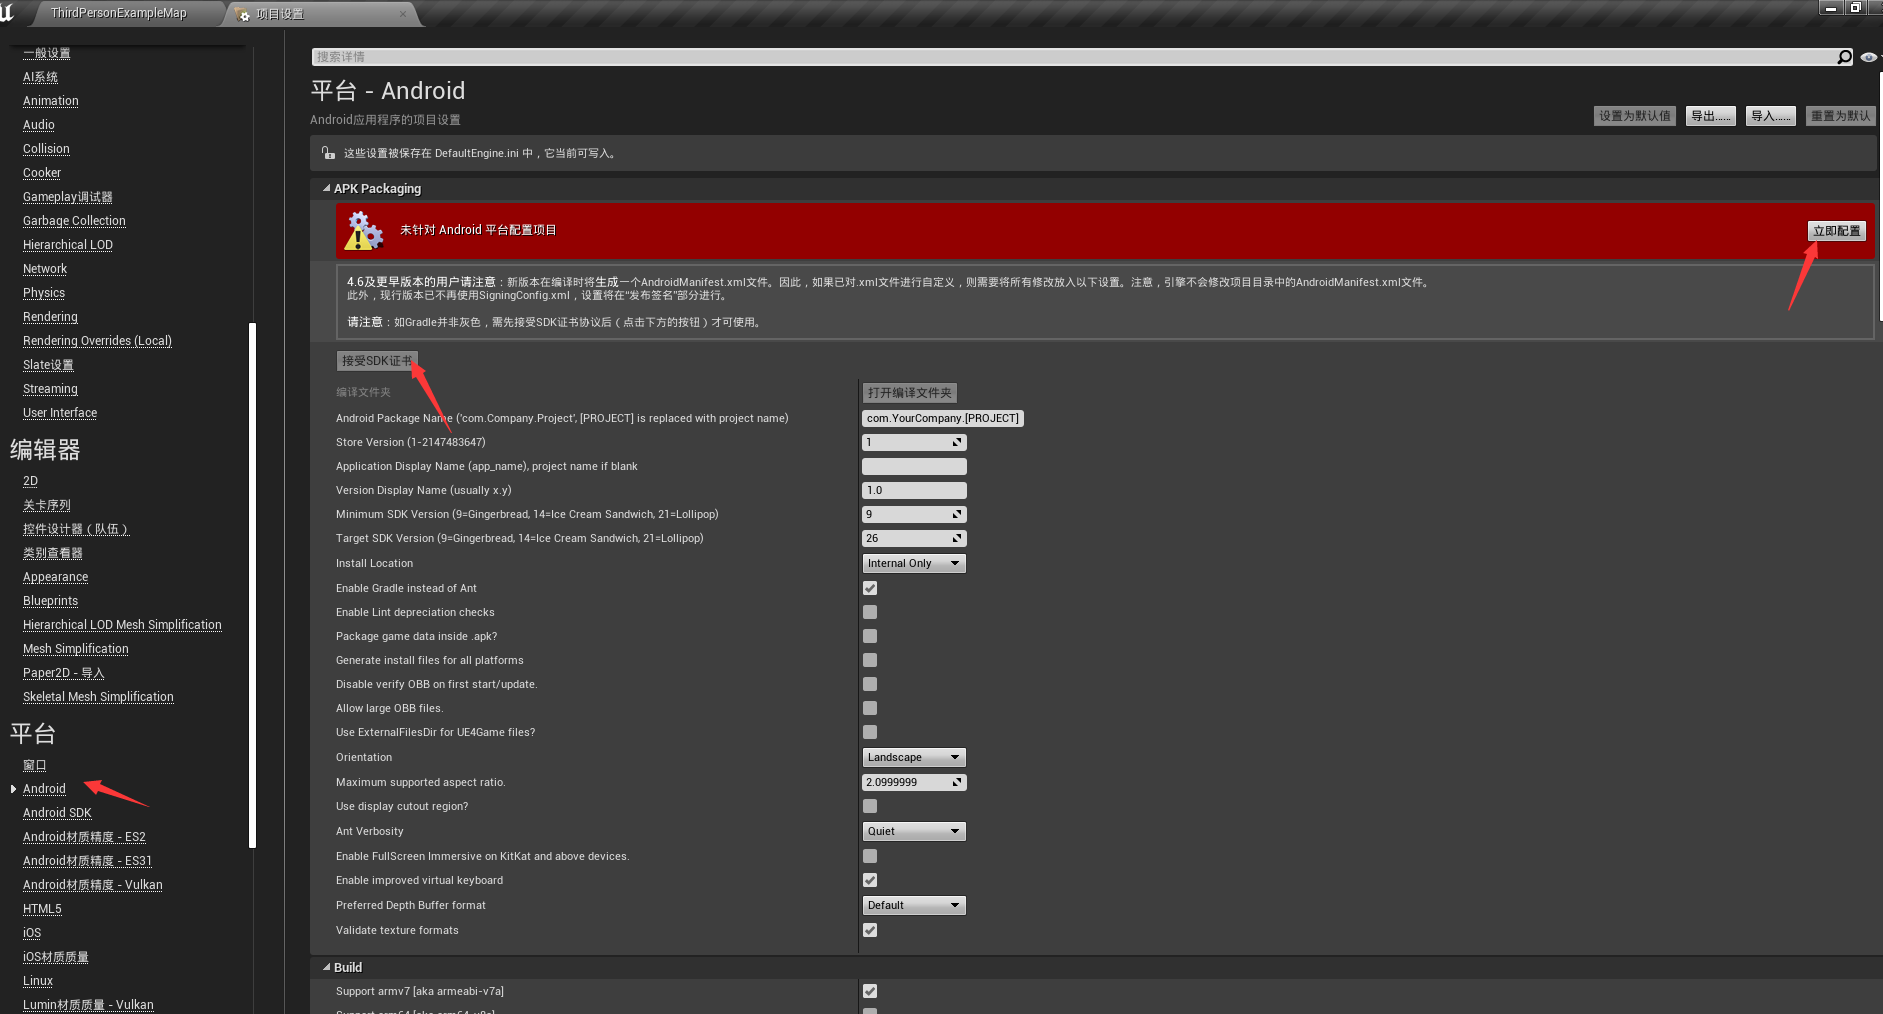
Task: Open Appearance editor settings
Action: pos(55,577)
